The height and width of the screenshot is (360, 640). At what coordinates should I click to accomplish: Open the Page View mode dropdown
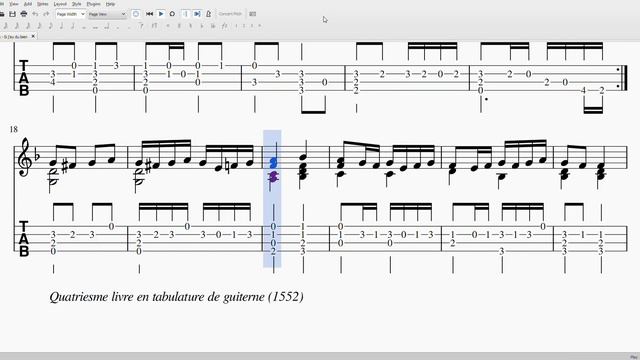click(107, 14)
